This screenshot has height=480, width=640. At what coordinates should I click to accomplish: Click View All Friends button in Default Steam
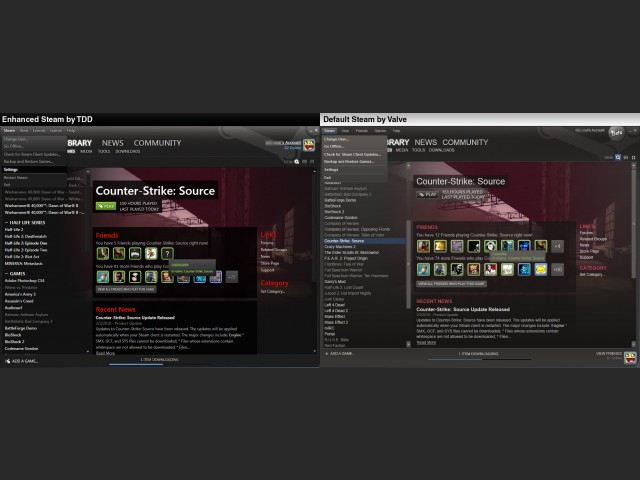tap(451, 283)
